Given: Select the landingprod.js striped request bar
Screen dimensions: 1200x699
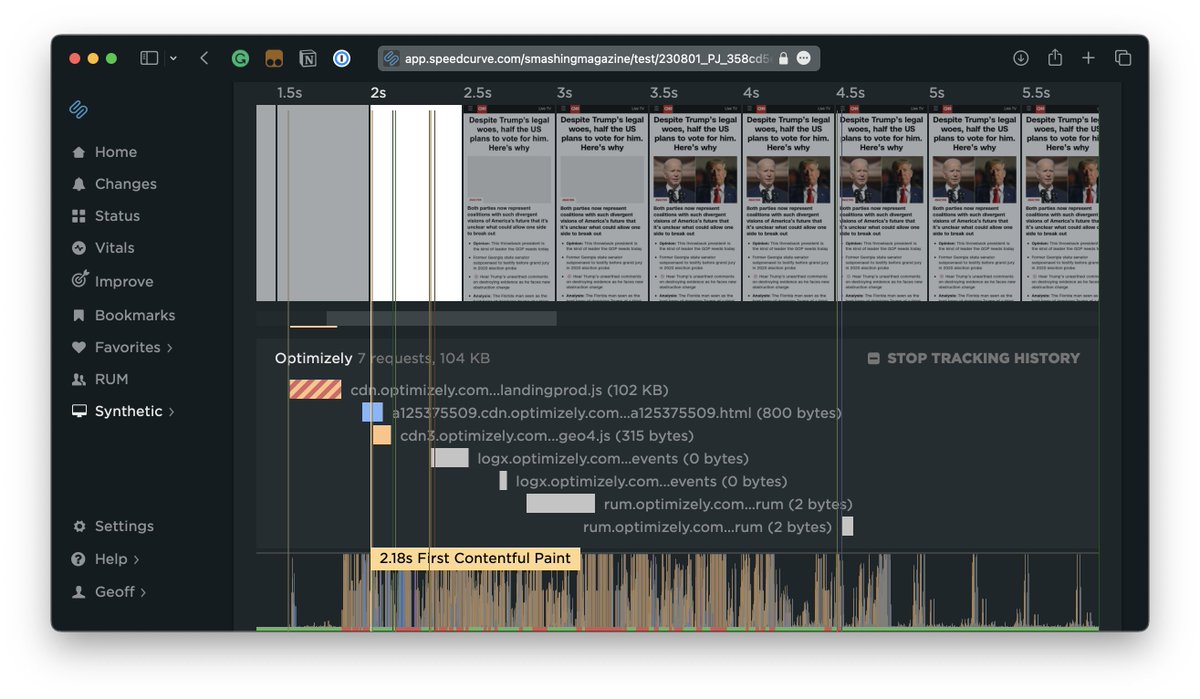Looking at the screenshot, I should click(316, 389).
